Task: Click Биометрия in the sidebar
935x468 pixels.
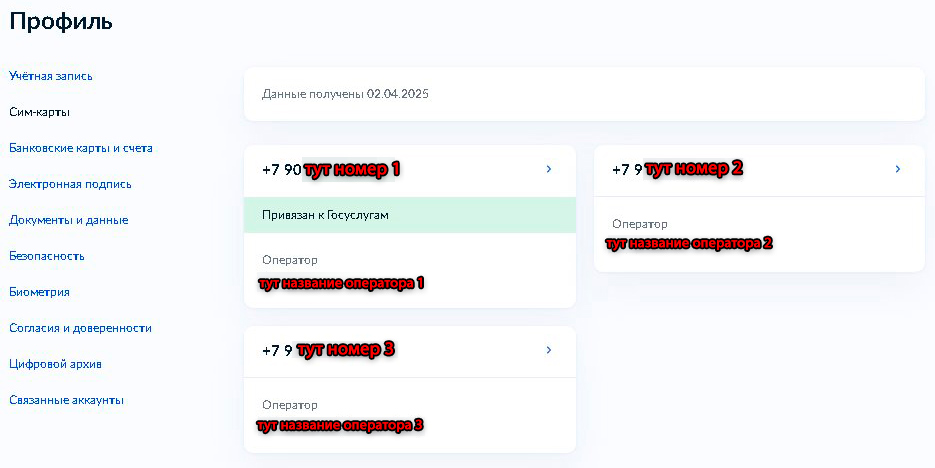Action: pyautogui.click(x=39, y=292)
